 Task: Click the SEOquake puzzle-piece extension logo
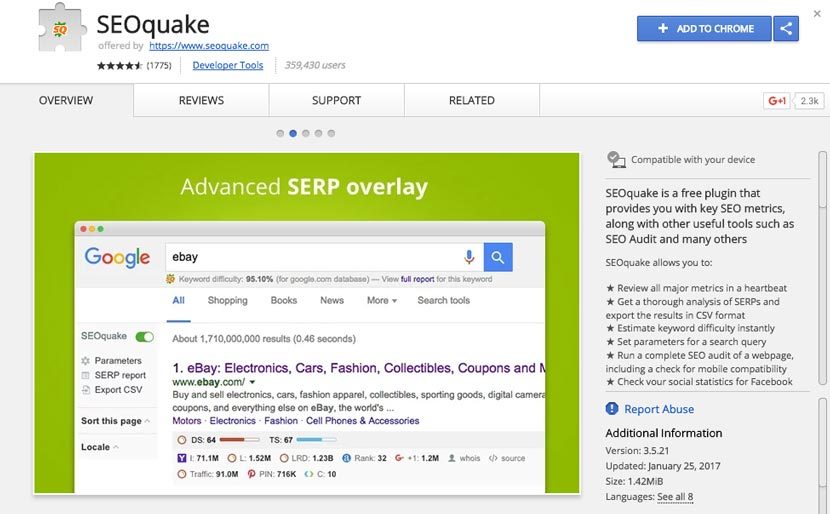click(x=60, y=28)
